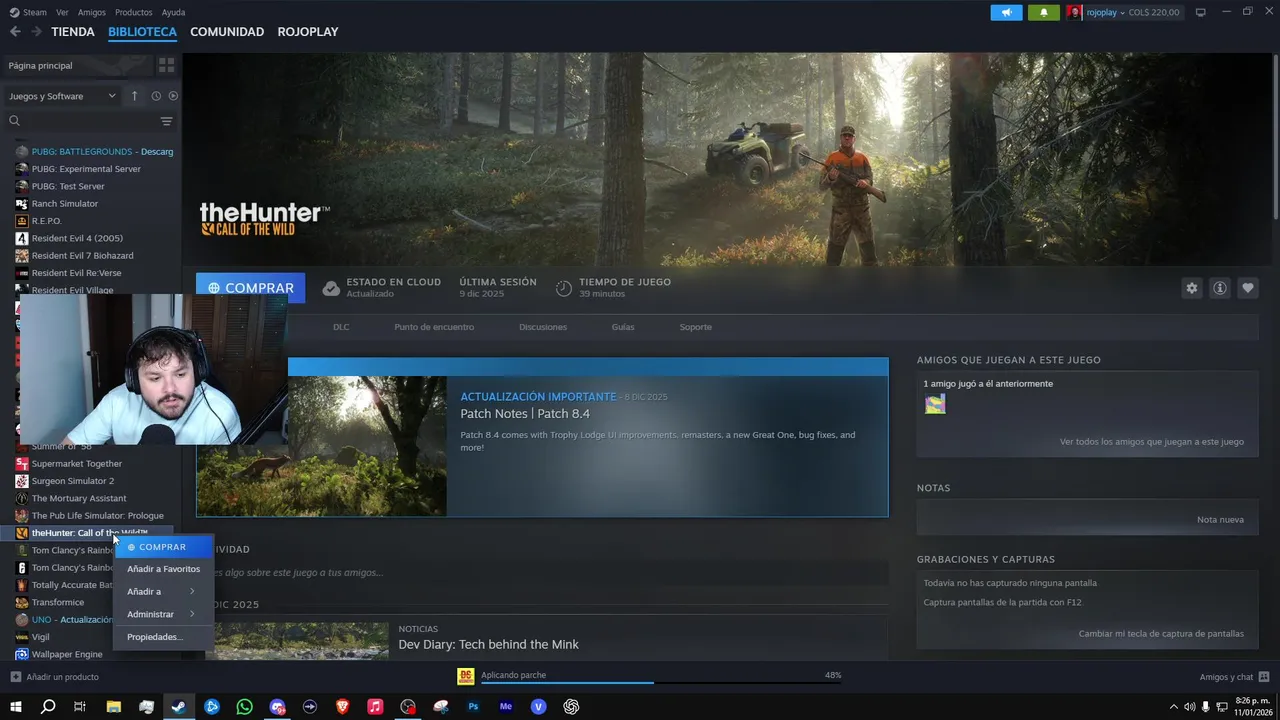Open Discusiones tab
This screenshot has height=720, width=1280.
pos(543,327)
